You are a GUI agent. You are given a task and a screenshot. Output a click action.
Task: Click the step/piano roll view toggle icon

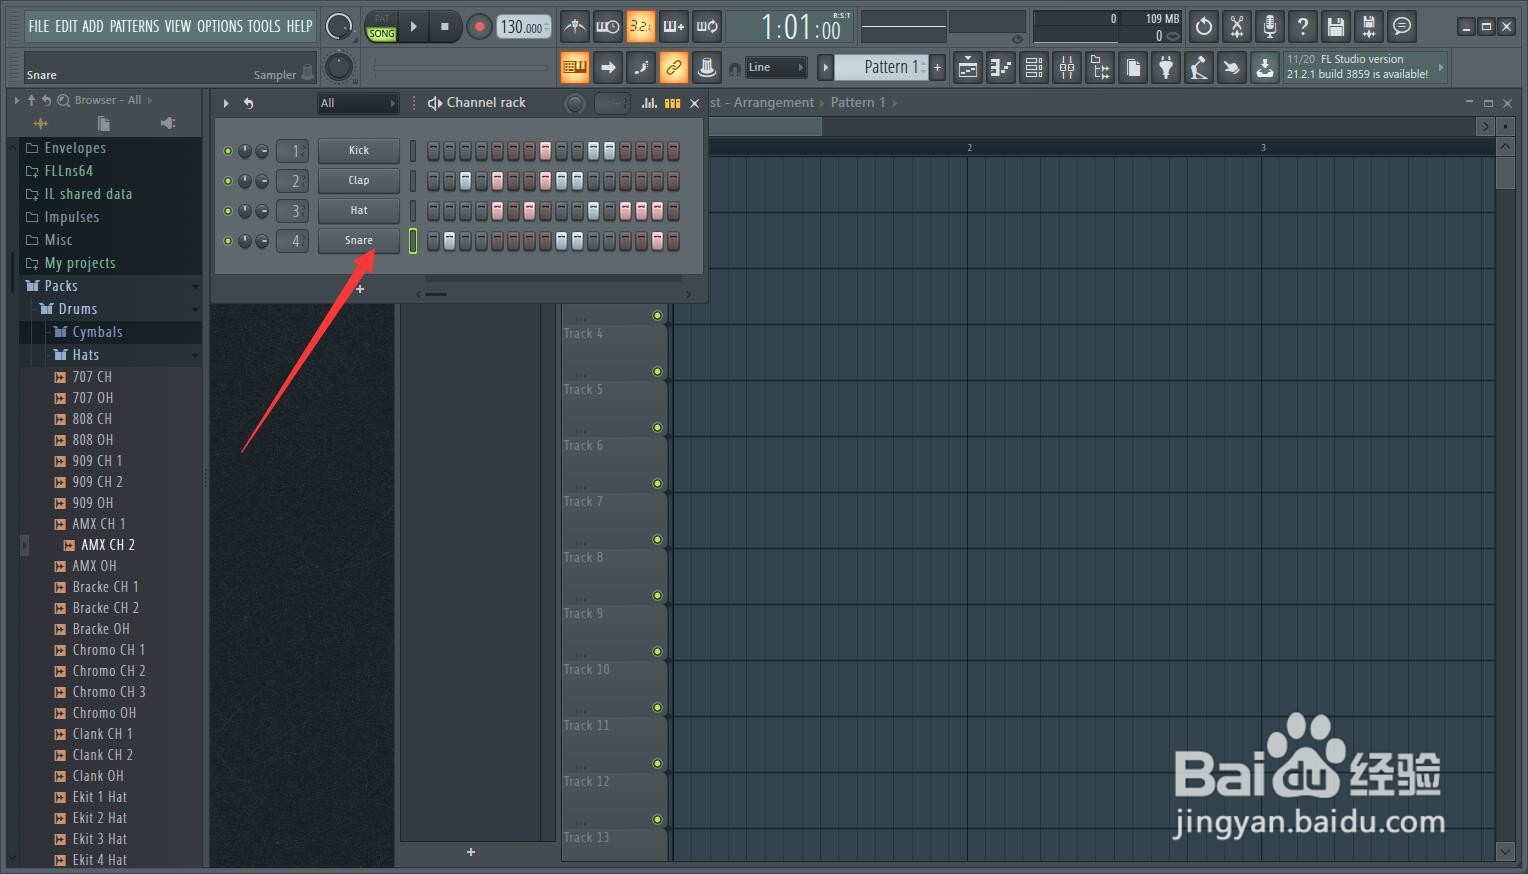tap(672, 103)
